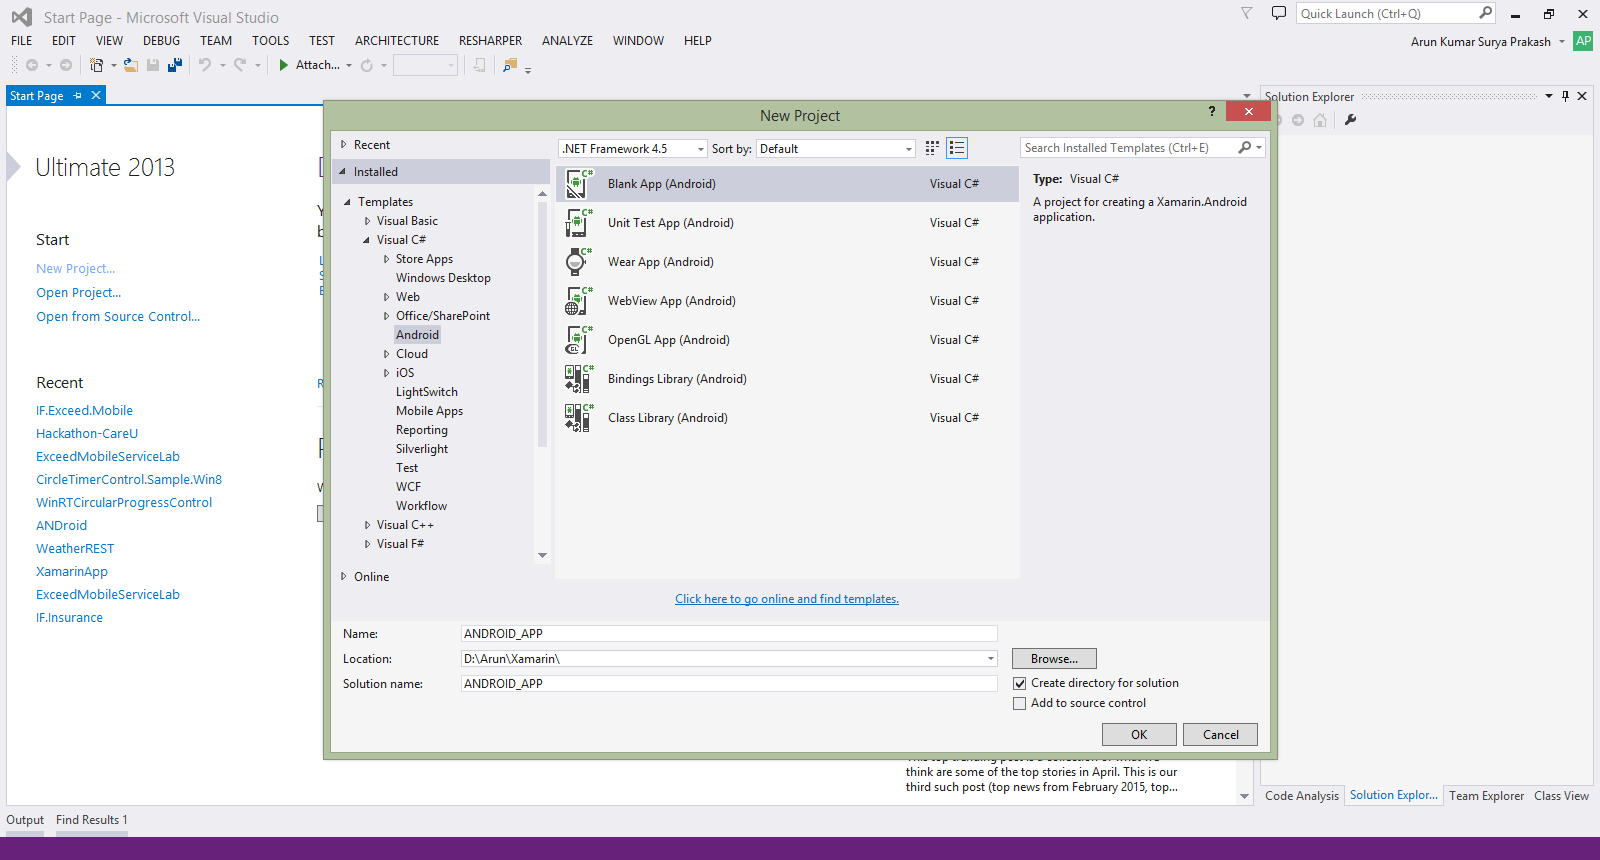Open the DEBUG menu
The image size is (1600, 860).
coord(162,41)
